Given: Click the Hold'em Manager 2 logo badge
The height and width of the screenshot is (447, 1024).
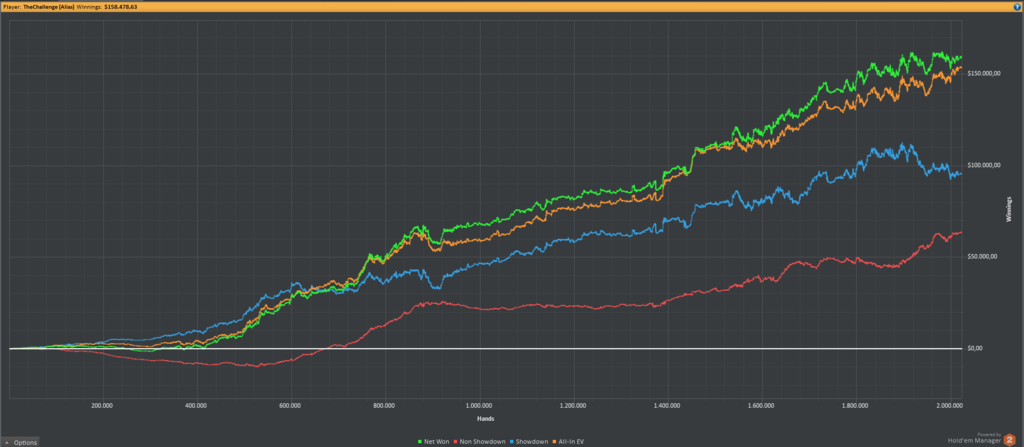Looking at the screenshot, I should [x=1010, y=439].
